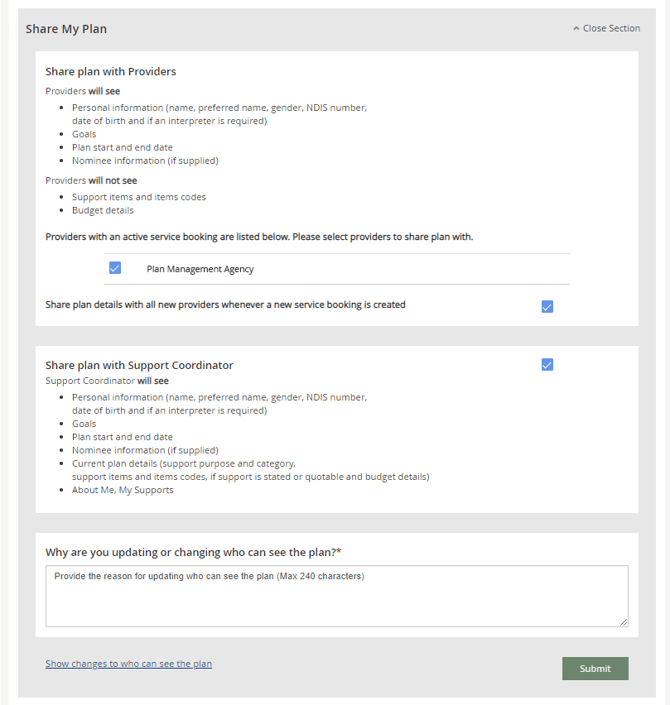Click the Share My Plan heading
This screenshot has width=670, height=705.
coord(66,29)
